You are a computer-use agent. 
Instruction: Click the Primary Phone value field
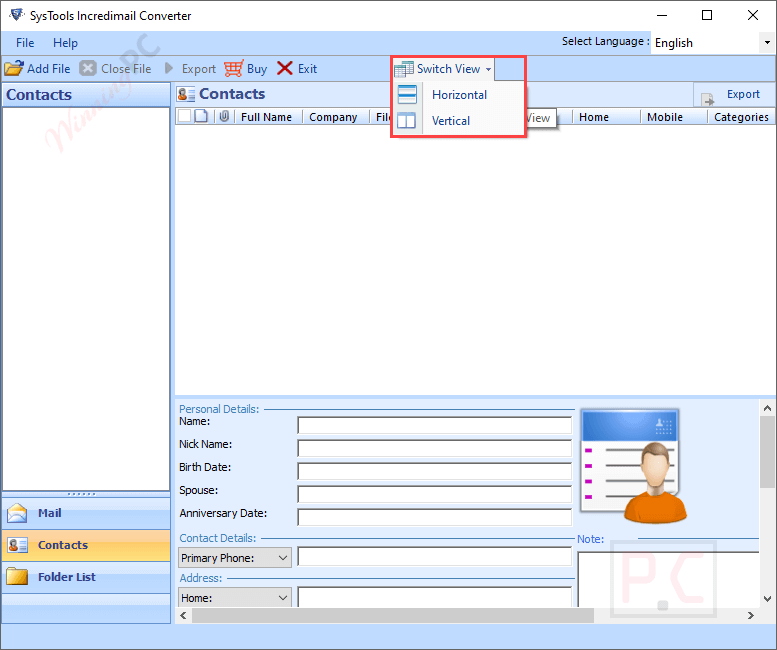click(x=435, y=556)
